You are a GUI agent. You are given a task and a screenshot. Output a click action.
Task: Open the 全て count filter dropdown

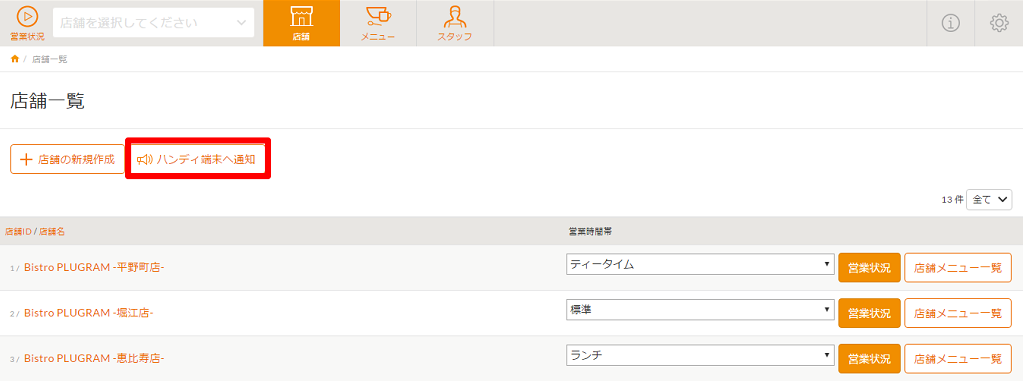click(989, 200)
